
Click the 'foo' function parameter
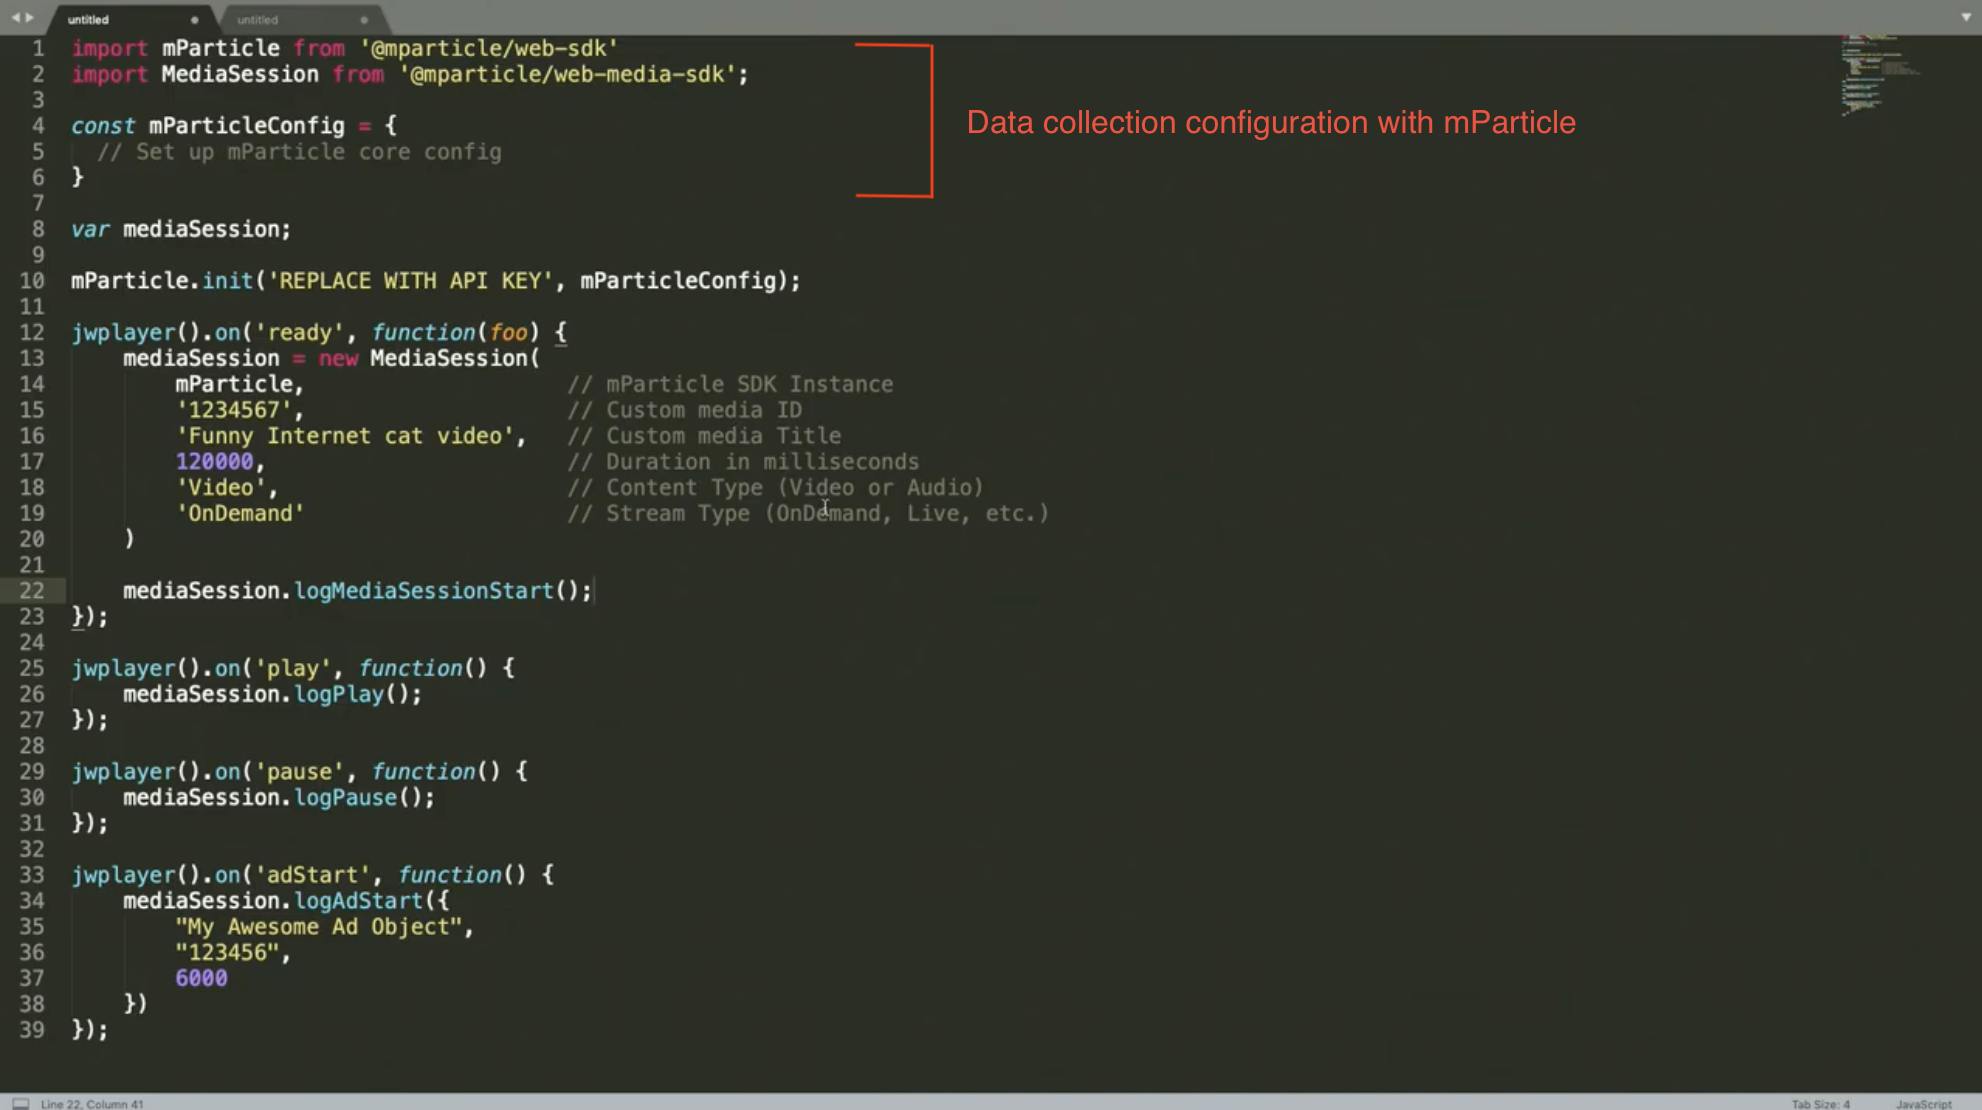click(x=508, y=332)
